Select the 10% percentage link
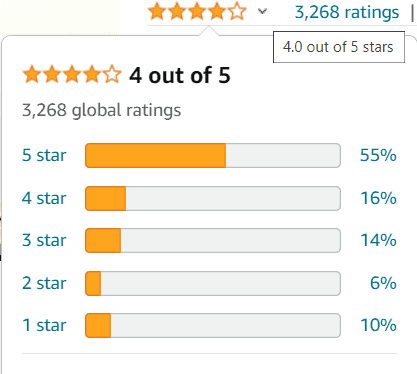Image resolution: width=417 pixels, height=374 pixels. point(378,325)
